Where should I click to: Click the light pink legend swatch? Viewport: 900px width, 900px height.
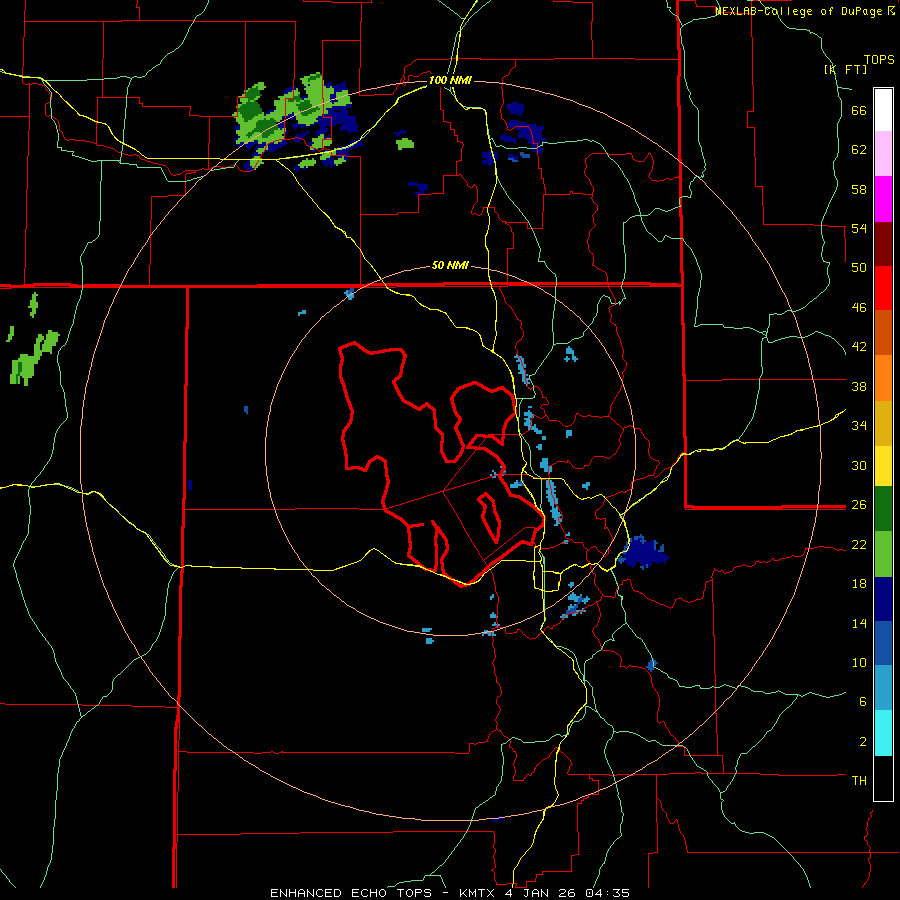pos(883,154)
